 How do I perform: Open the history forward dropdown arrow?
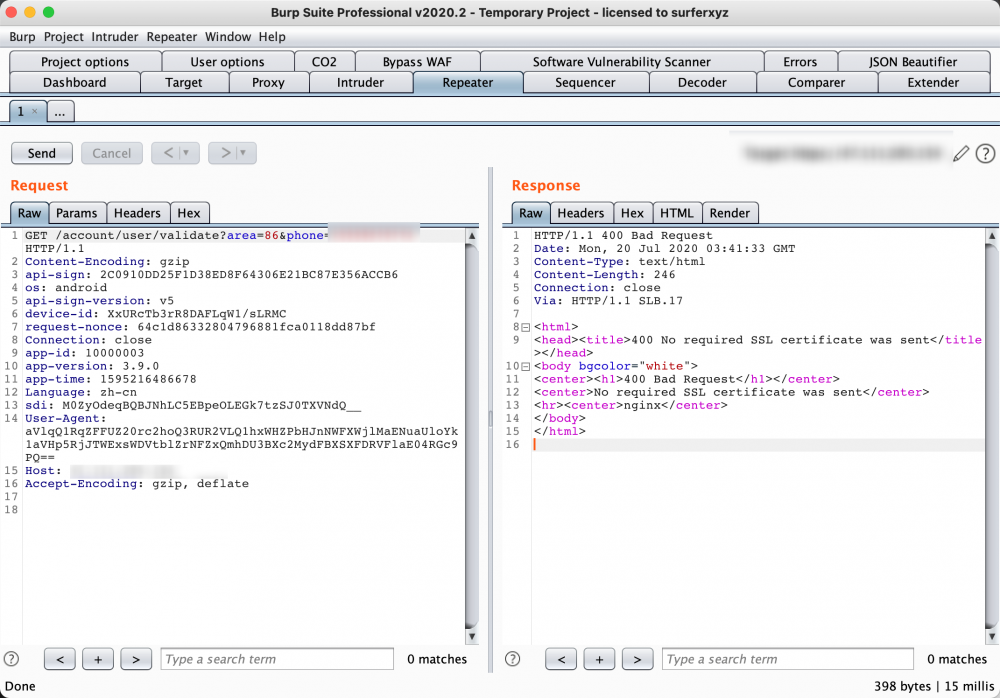[243, 153]
